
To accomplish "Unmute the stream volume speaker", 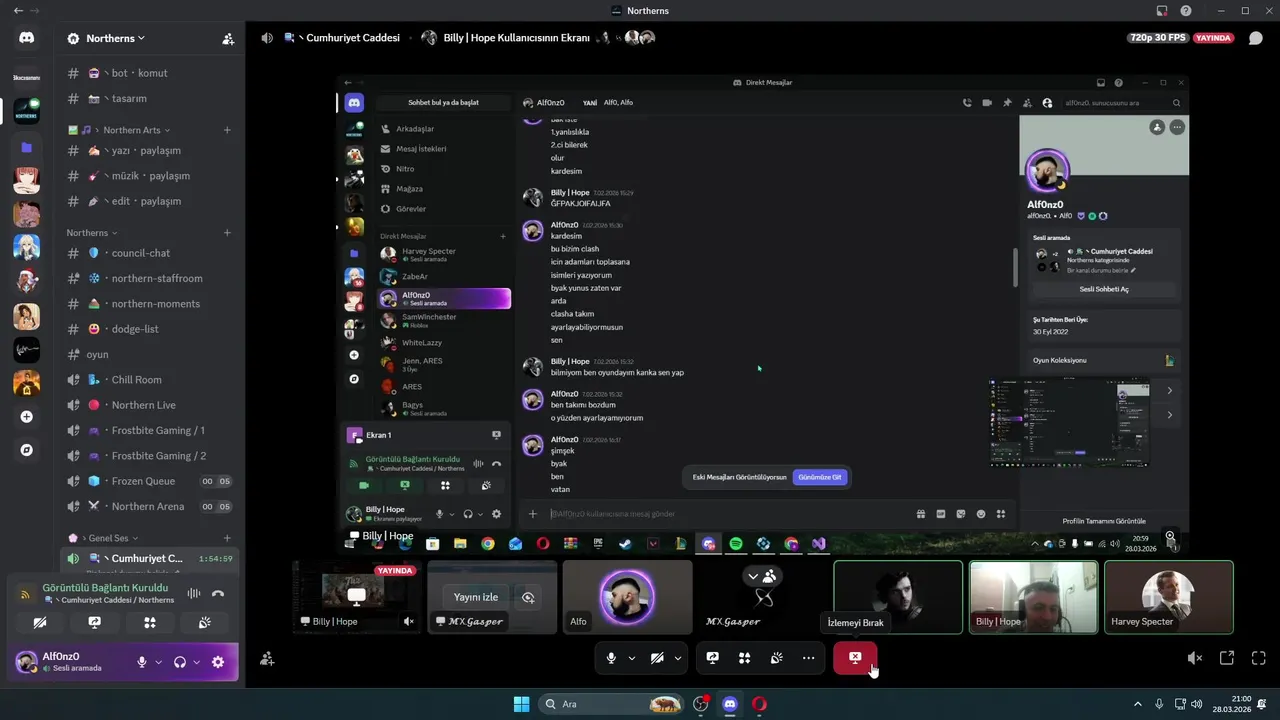I will pyautogui.click(x=1194, y=658).
